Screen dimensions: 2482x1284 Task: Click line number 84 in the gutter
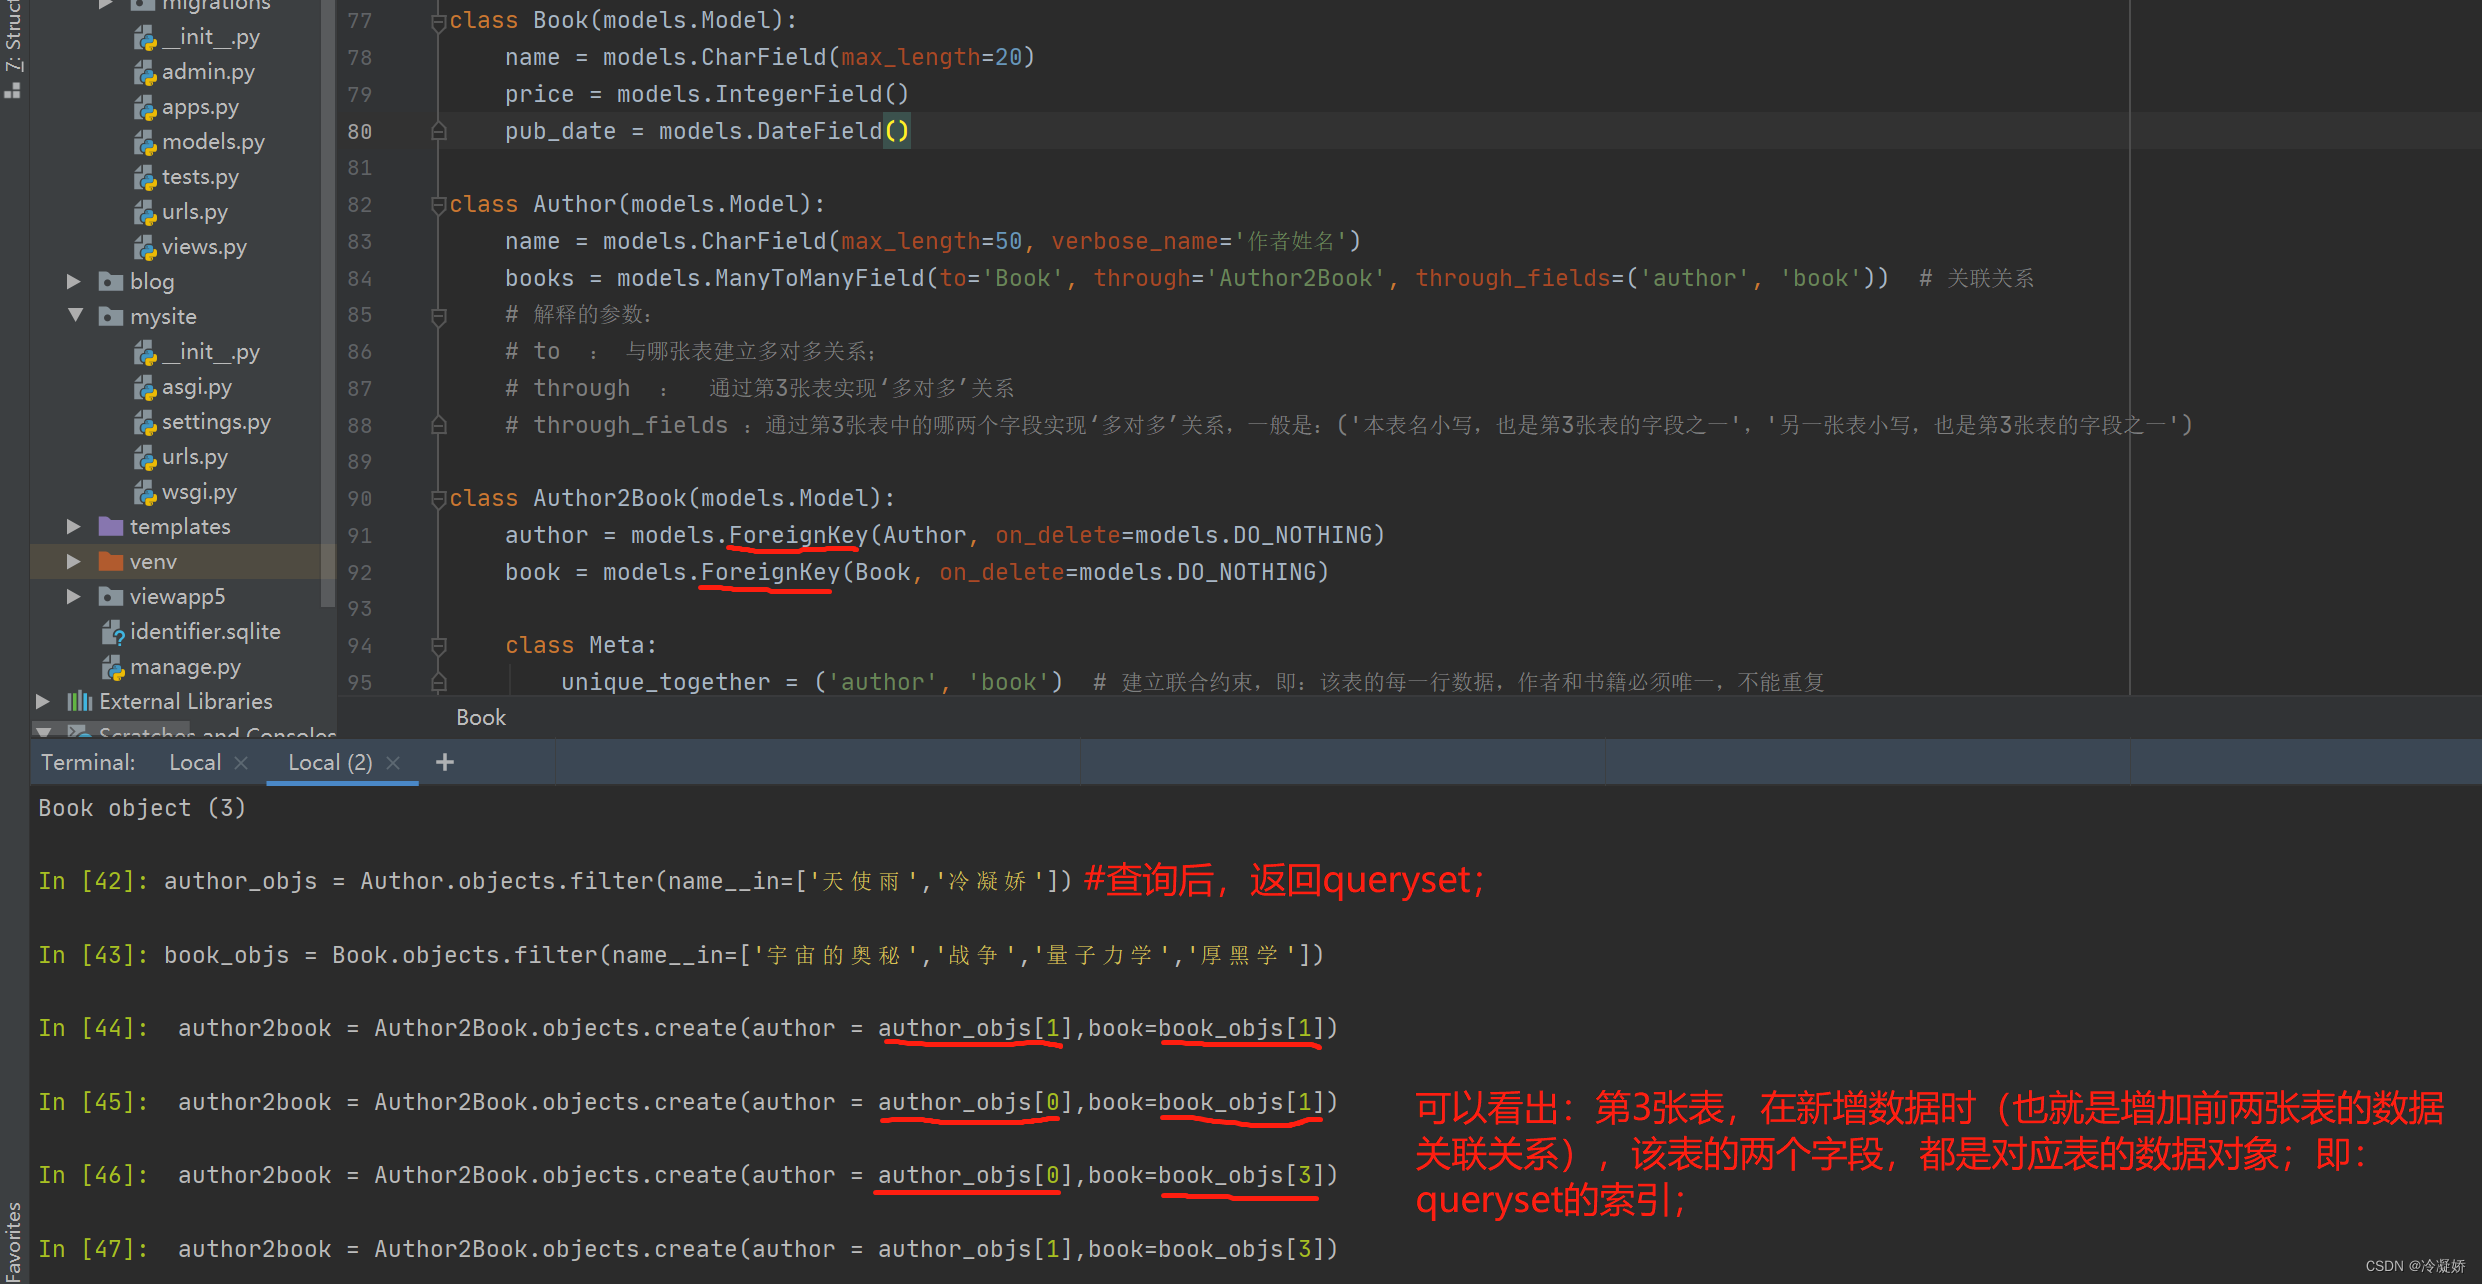tap(360, 279)
